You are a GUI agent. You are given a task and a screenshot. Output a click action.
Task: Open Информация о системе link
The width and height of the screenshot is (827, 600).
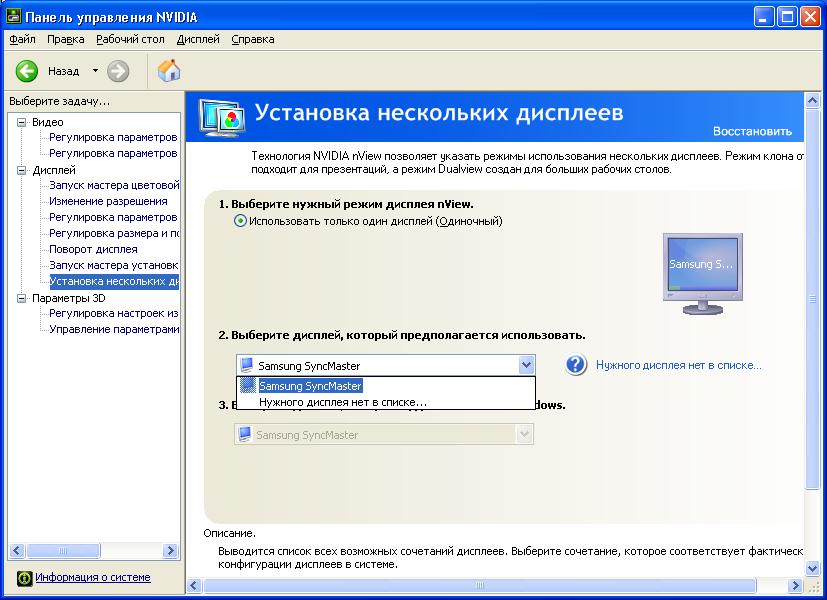pos(93,577)
